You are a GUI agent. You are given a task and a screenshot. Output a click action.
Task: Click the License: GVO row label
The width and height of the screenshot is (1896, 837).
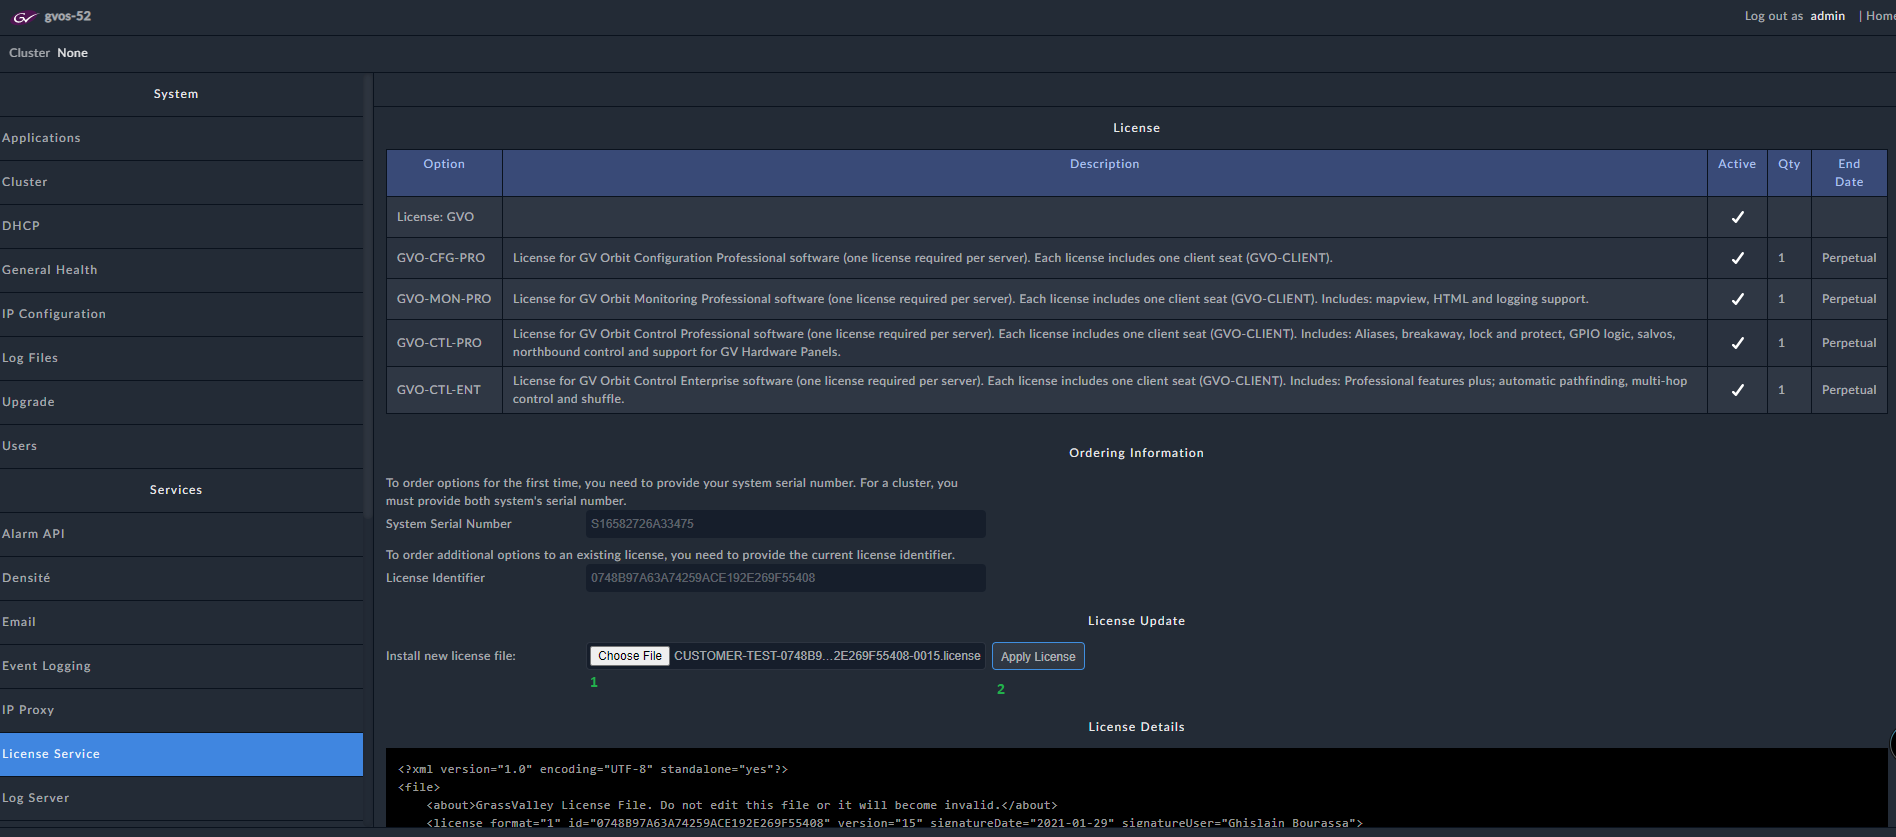[x=435, y=217]
